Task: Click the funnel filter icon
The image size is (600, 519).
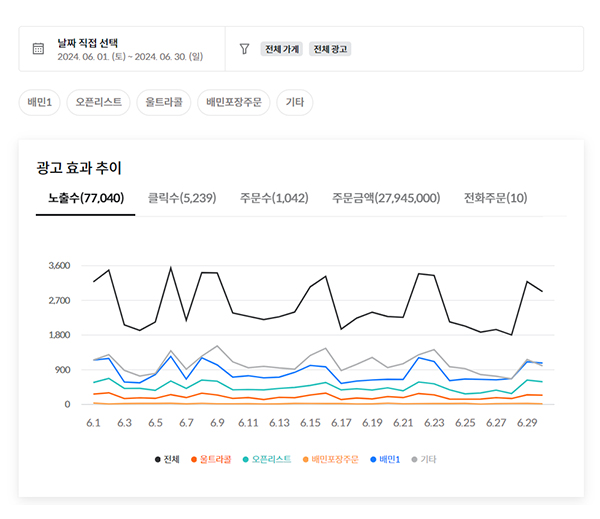Action: click(244, 49)
